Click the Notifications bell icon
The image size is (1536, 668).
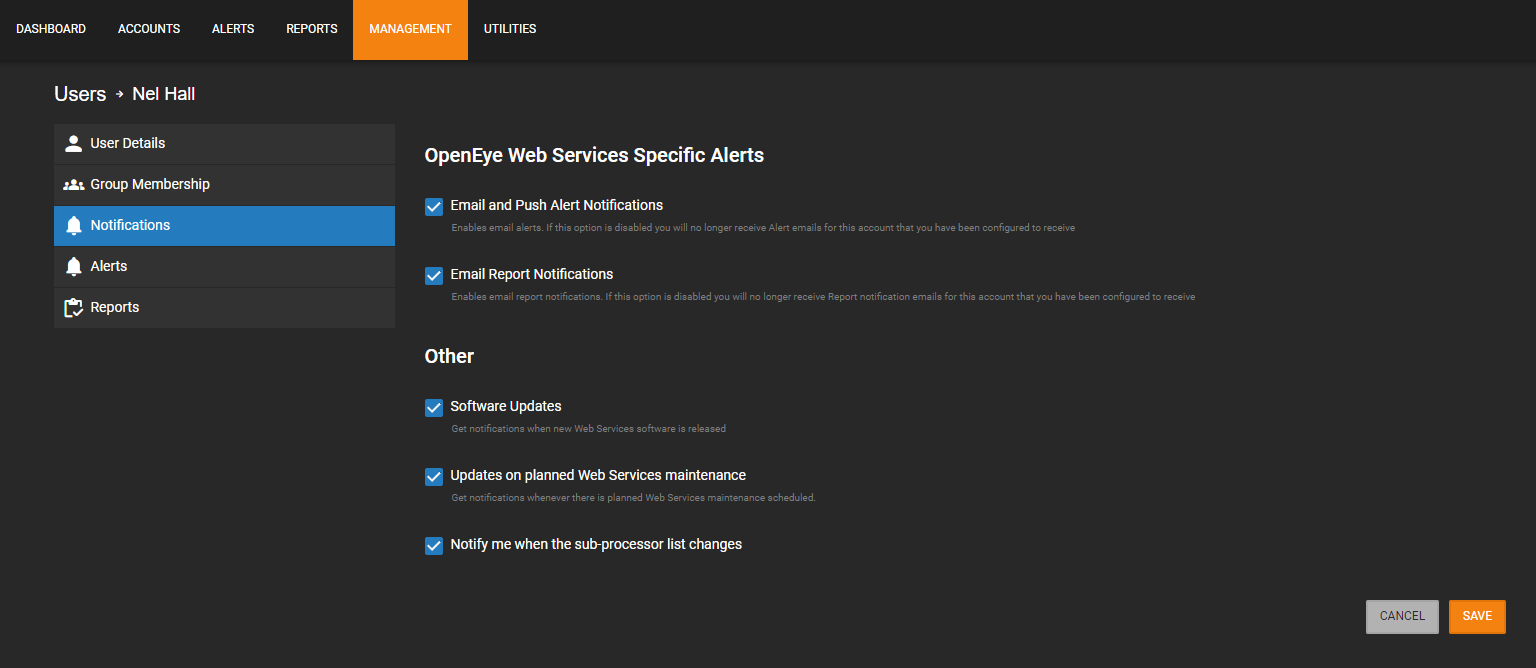(73, 226)
